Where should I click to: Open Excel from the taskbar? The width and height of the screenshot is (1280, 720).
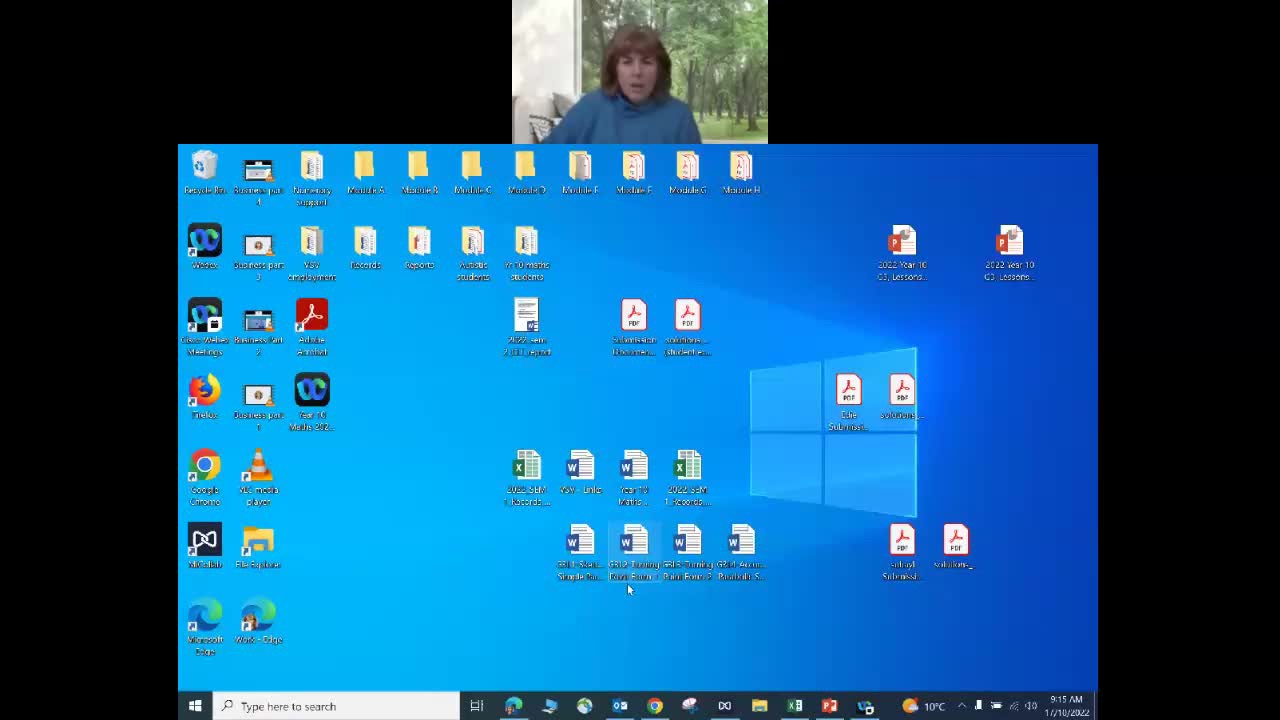(x=794, y=706)
